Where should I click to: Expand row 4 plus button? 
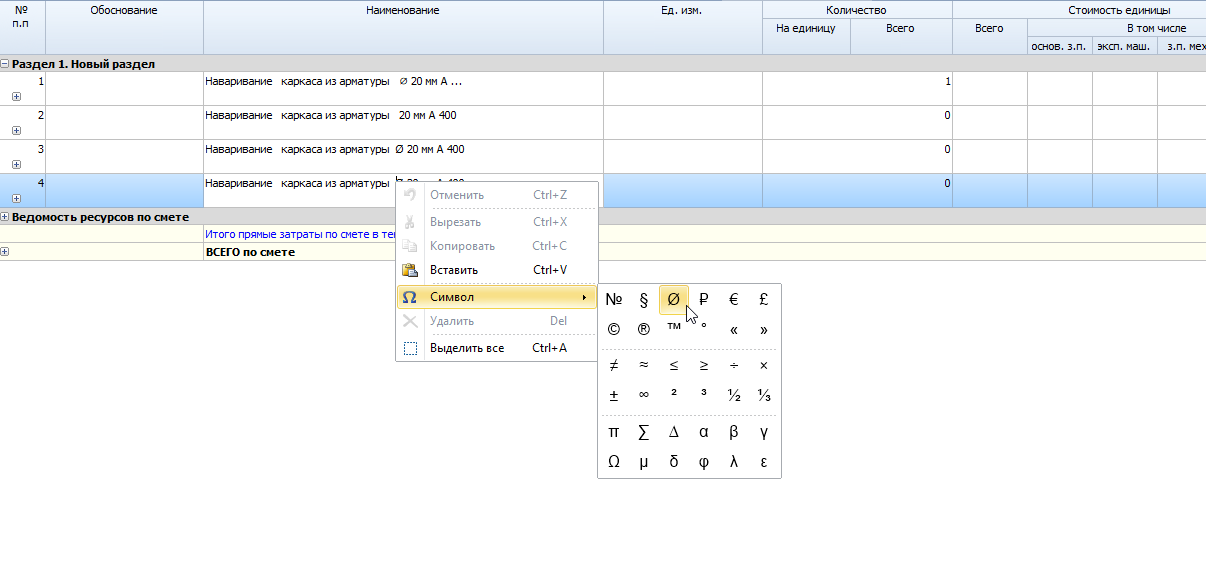[16, 199]
